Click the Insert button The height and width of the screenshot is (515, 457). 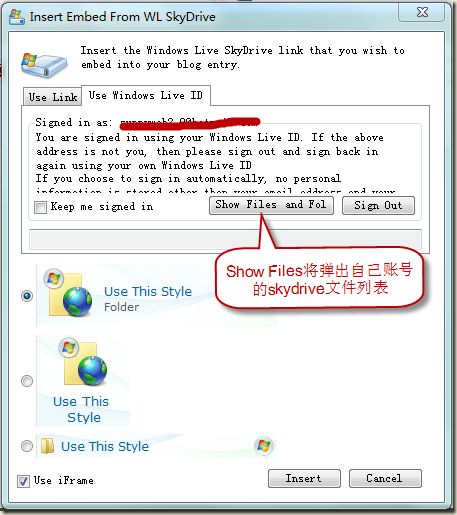pyautogui.click(x=304, y=478)
